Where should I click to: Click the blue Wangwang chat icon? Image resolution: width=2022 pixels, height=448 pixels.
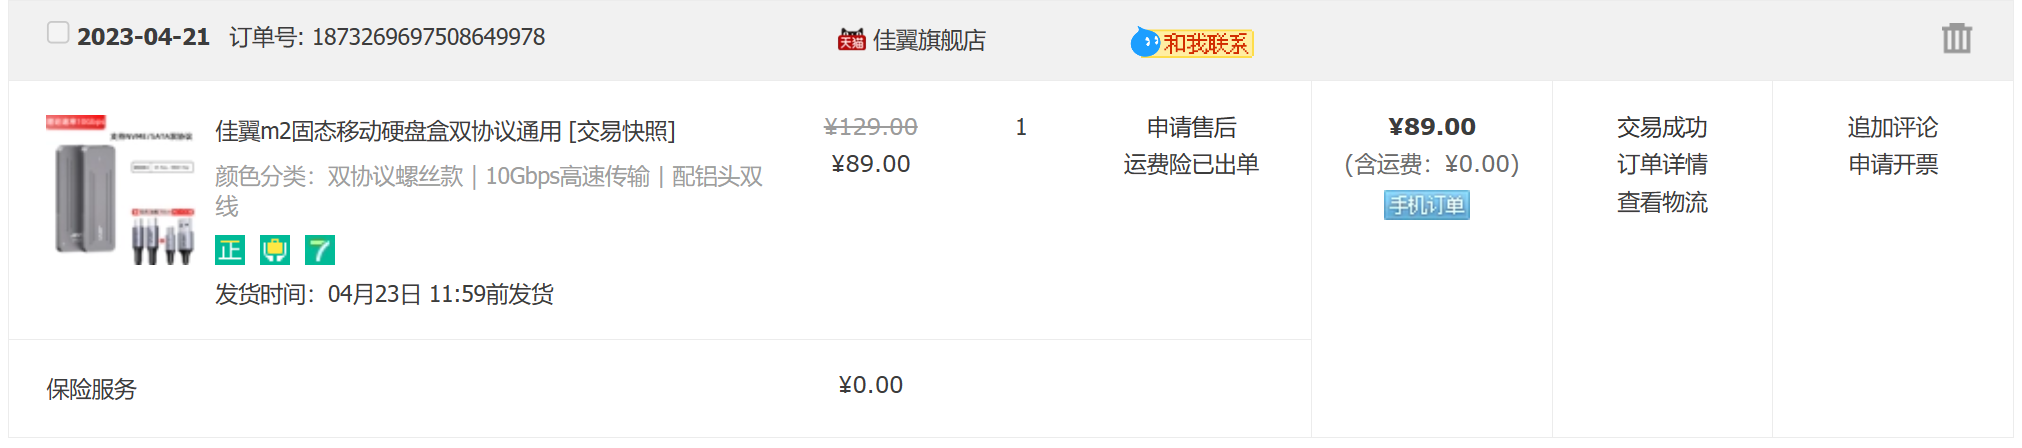tap(1144, 42)
